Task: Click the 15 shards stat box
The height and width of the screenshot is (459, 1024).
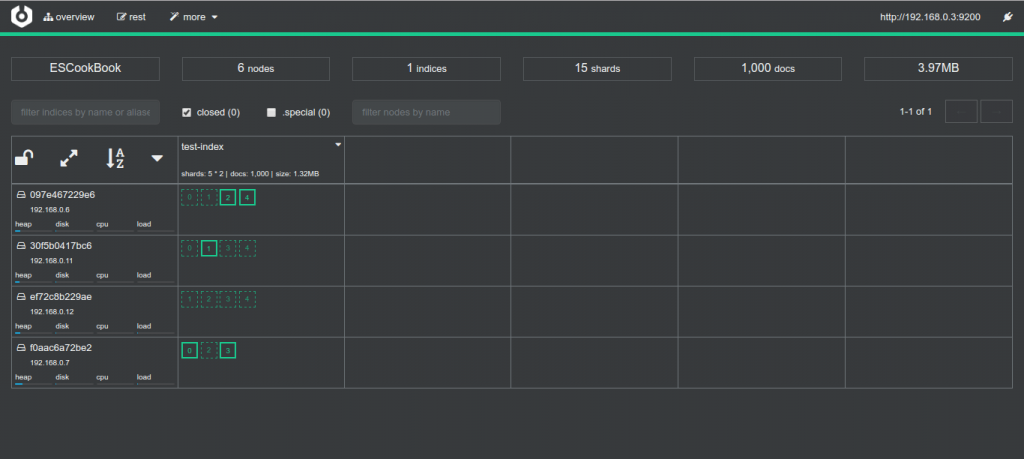Action: click(x=598, y=69)
